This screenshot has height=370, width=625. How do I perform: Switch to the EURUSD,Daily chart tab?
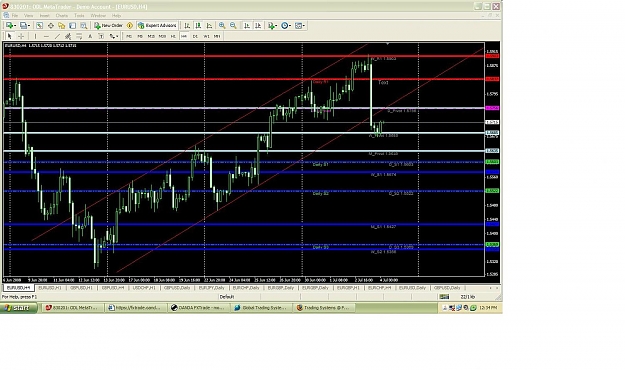click(x=413, y=287)
